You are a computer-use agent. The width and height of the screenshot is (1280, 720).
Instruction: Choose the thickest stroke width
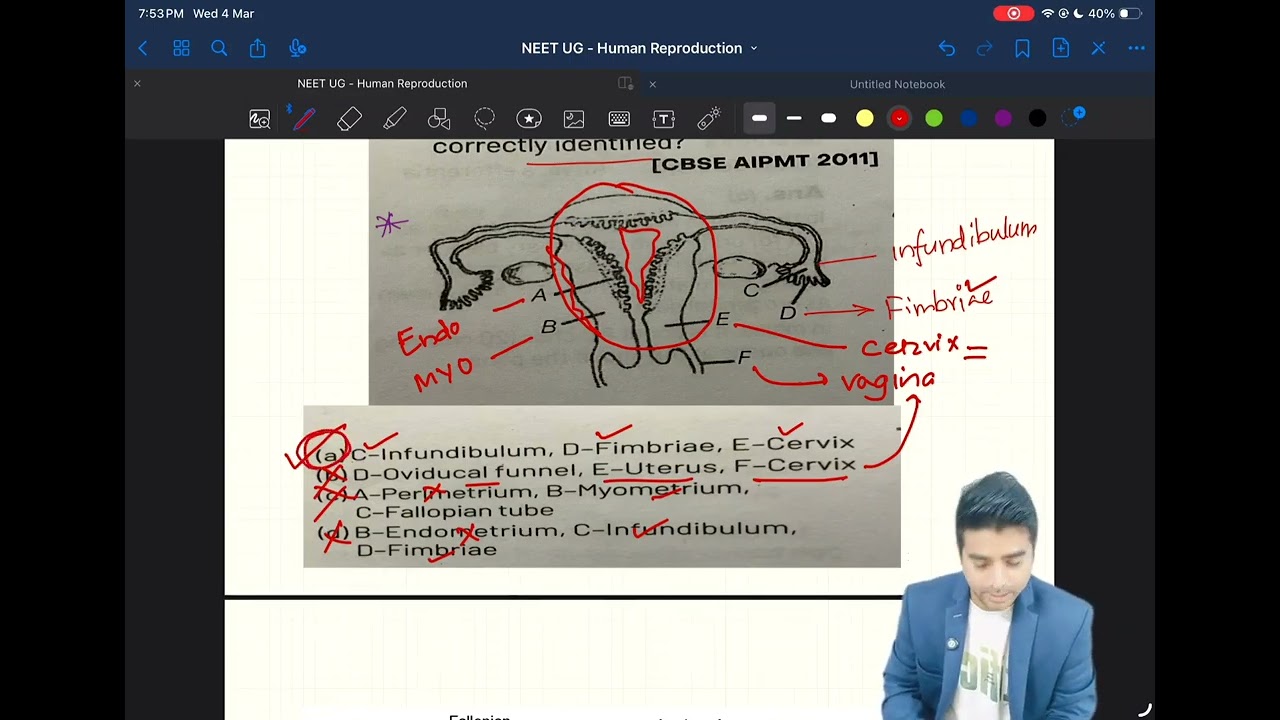coord(829,118)
